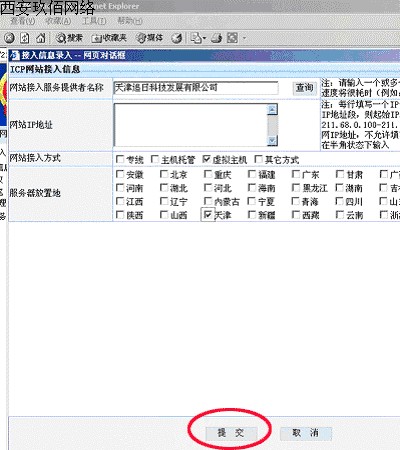Click the 提交 submit button
The width and height of the screenshot is (400, 450).
pyautogui.click(x=231, y=433)
